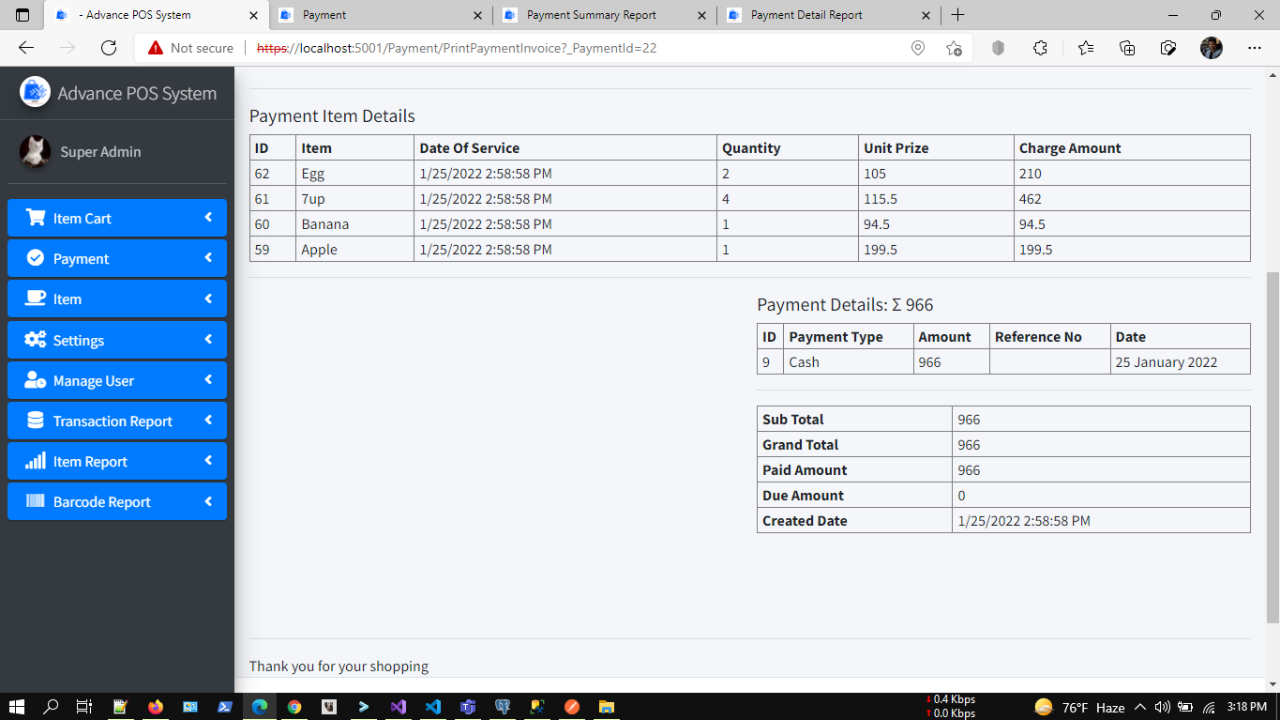Viewport: 1280px width, 720px height.
Task: Expand the Barcode Report chevron
Action: pos(208,501)
